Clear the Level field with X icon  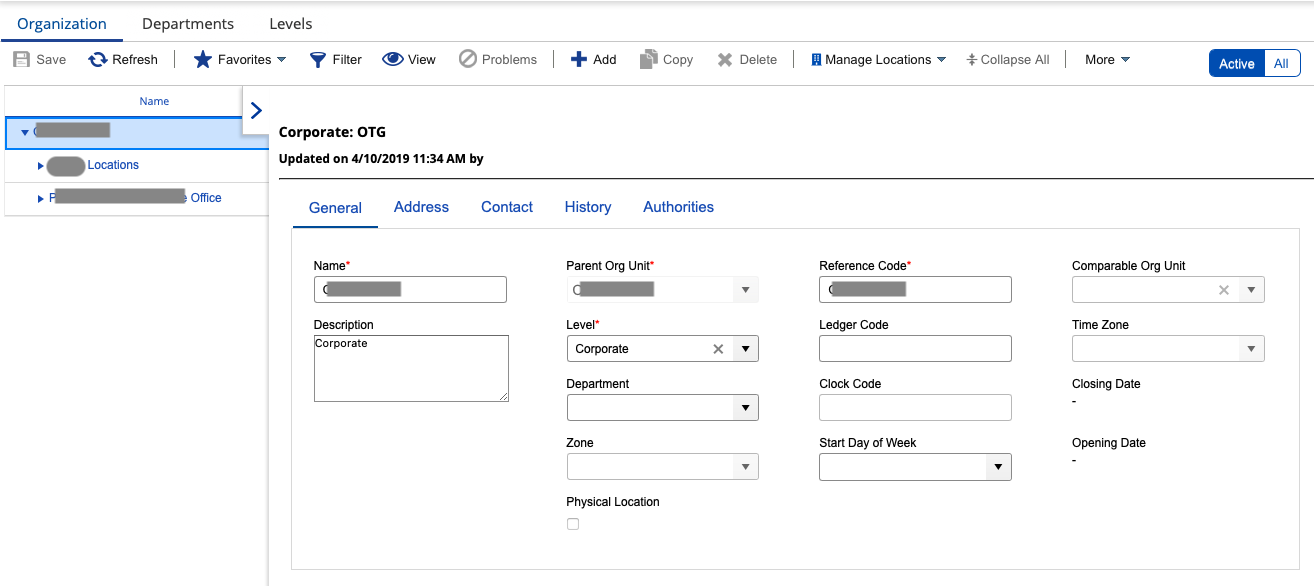coord(718,349)
